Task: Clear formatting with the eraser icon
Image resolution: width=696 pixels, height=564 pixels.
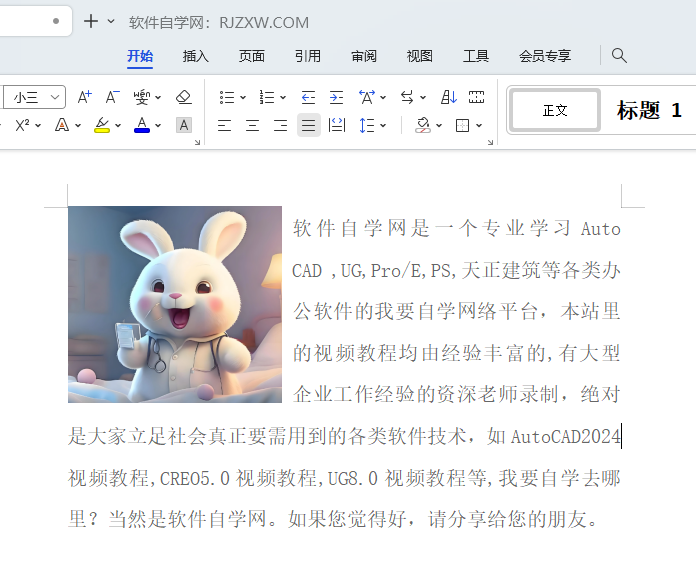Action: coord(184,97)
